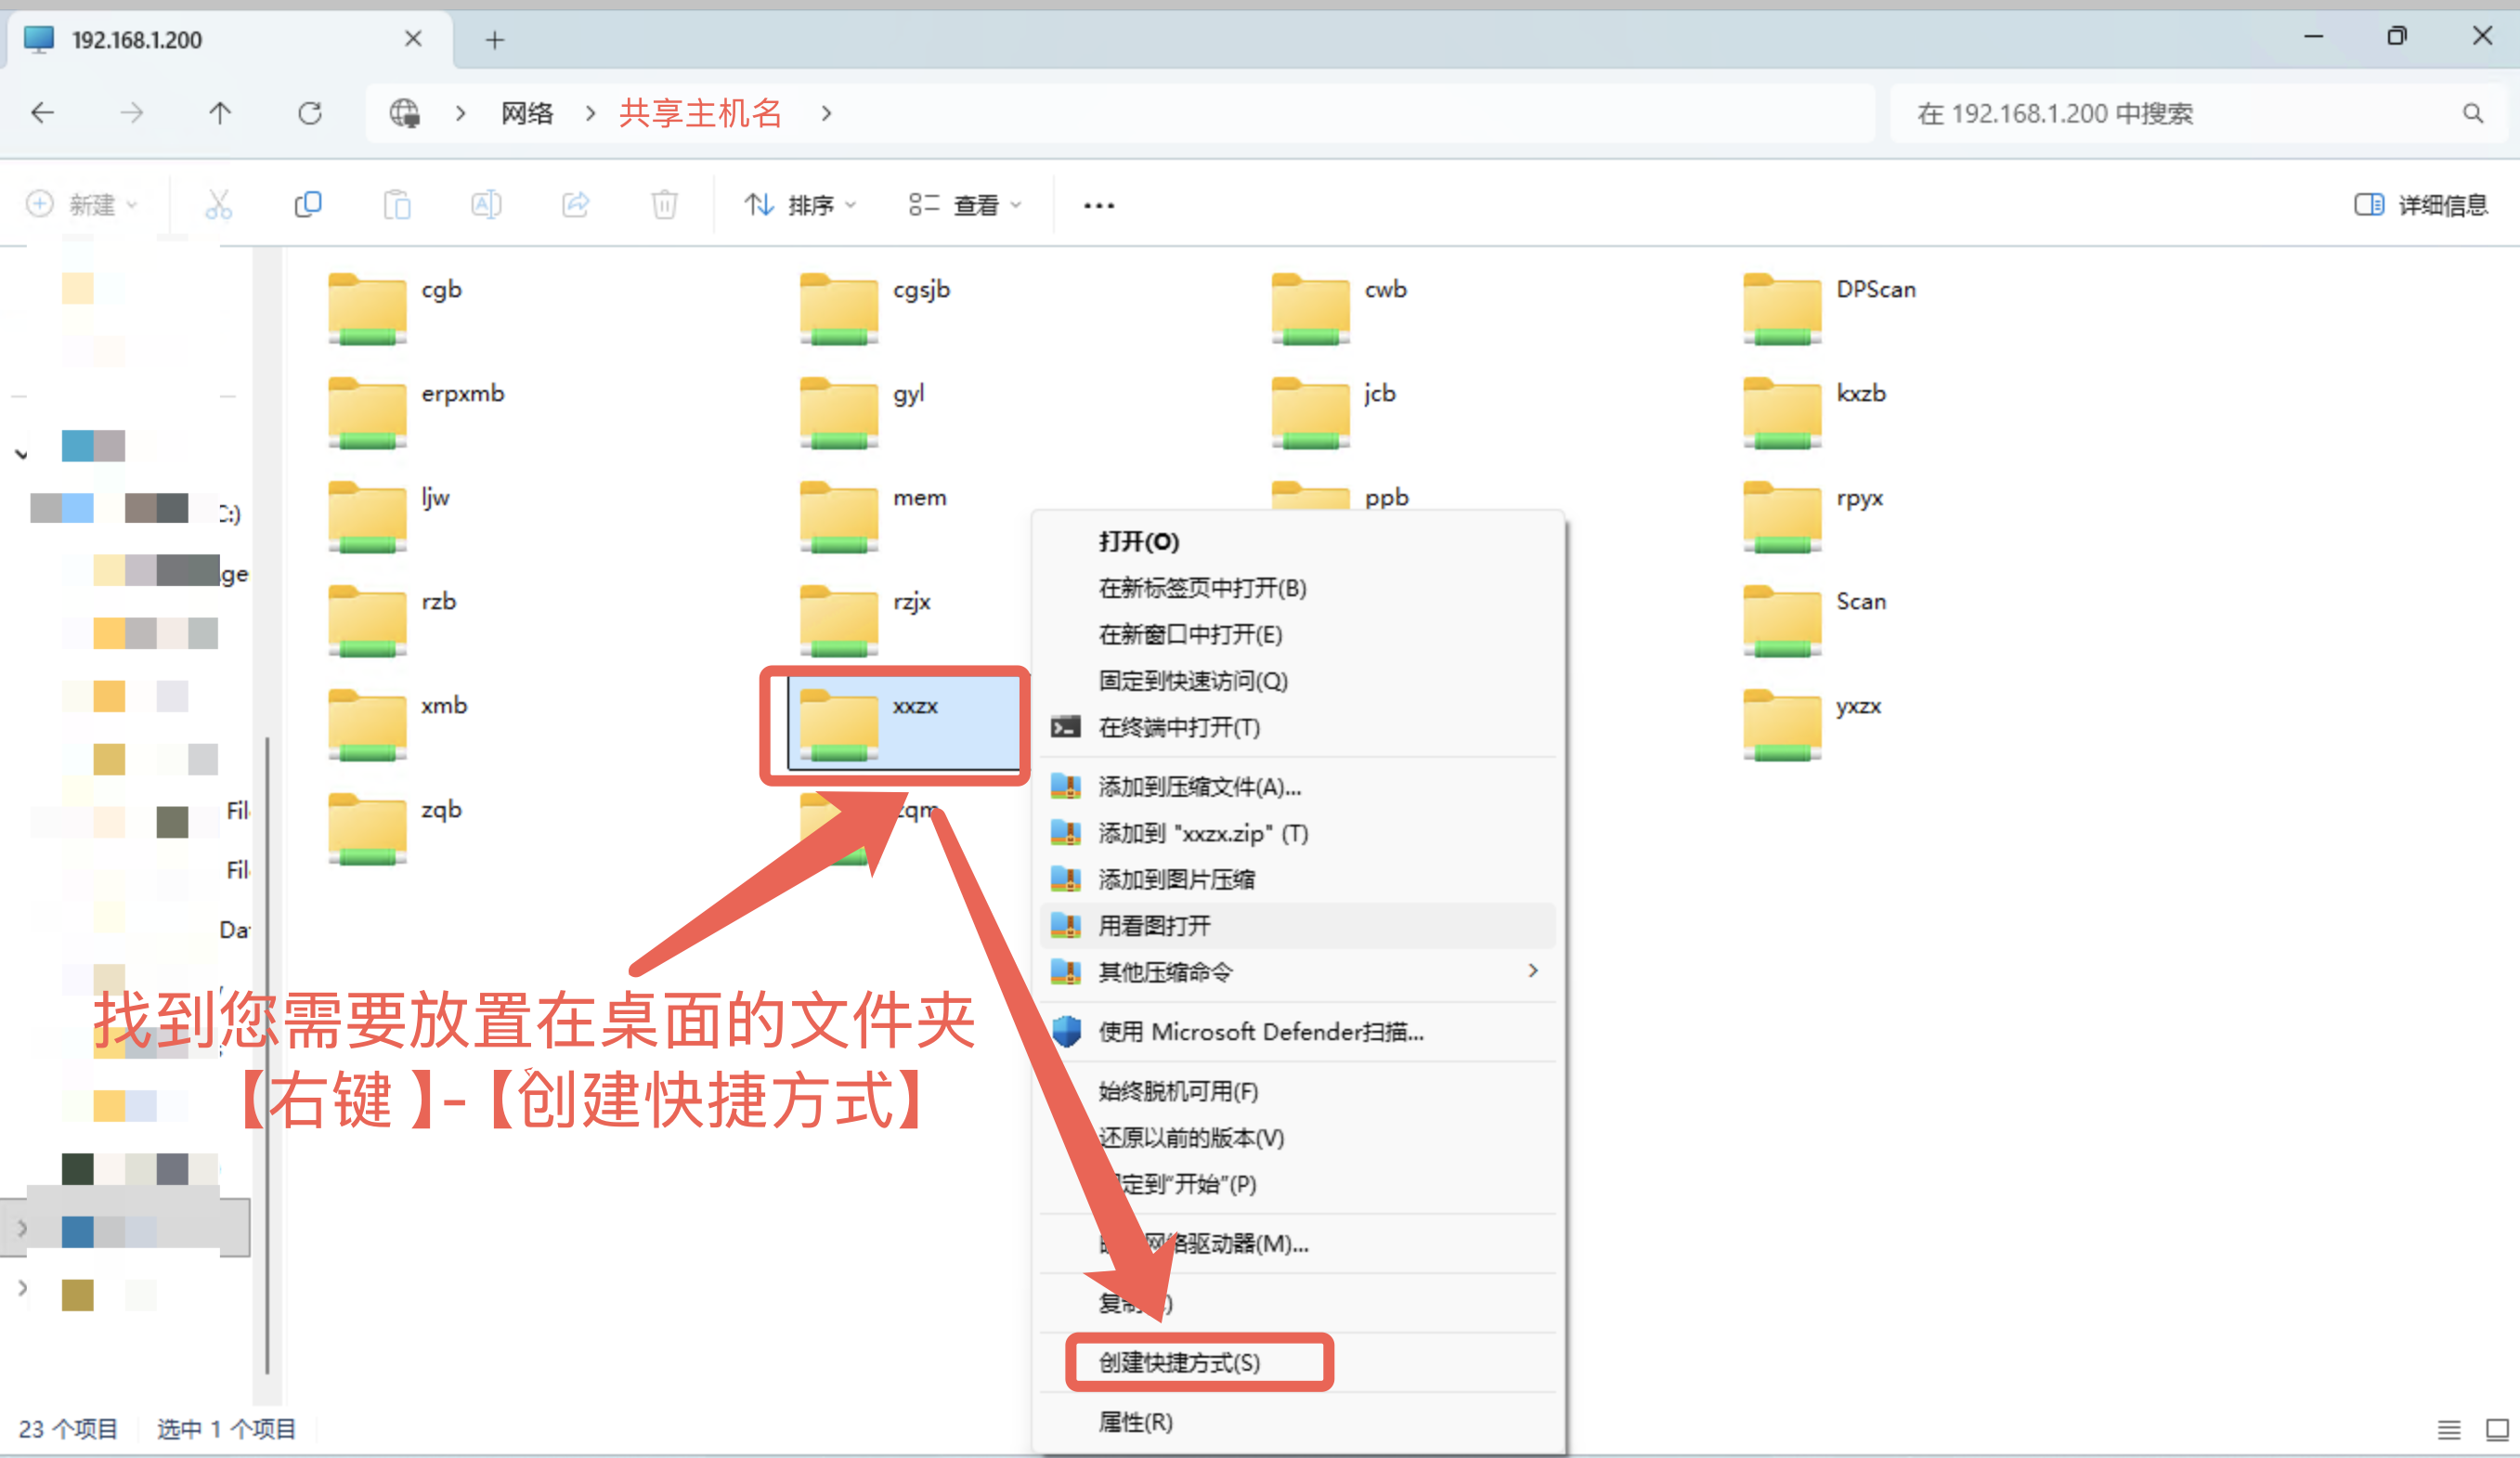Click the Cut scissors icon

pos(218,205)
